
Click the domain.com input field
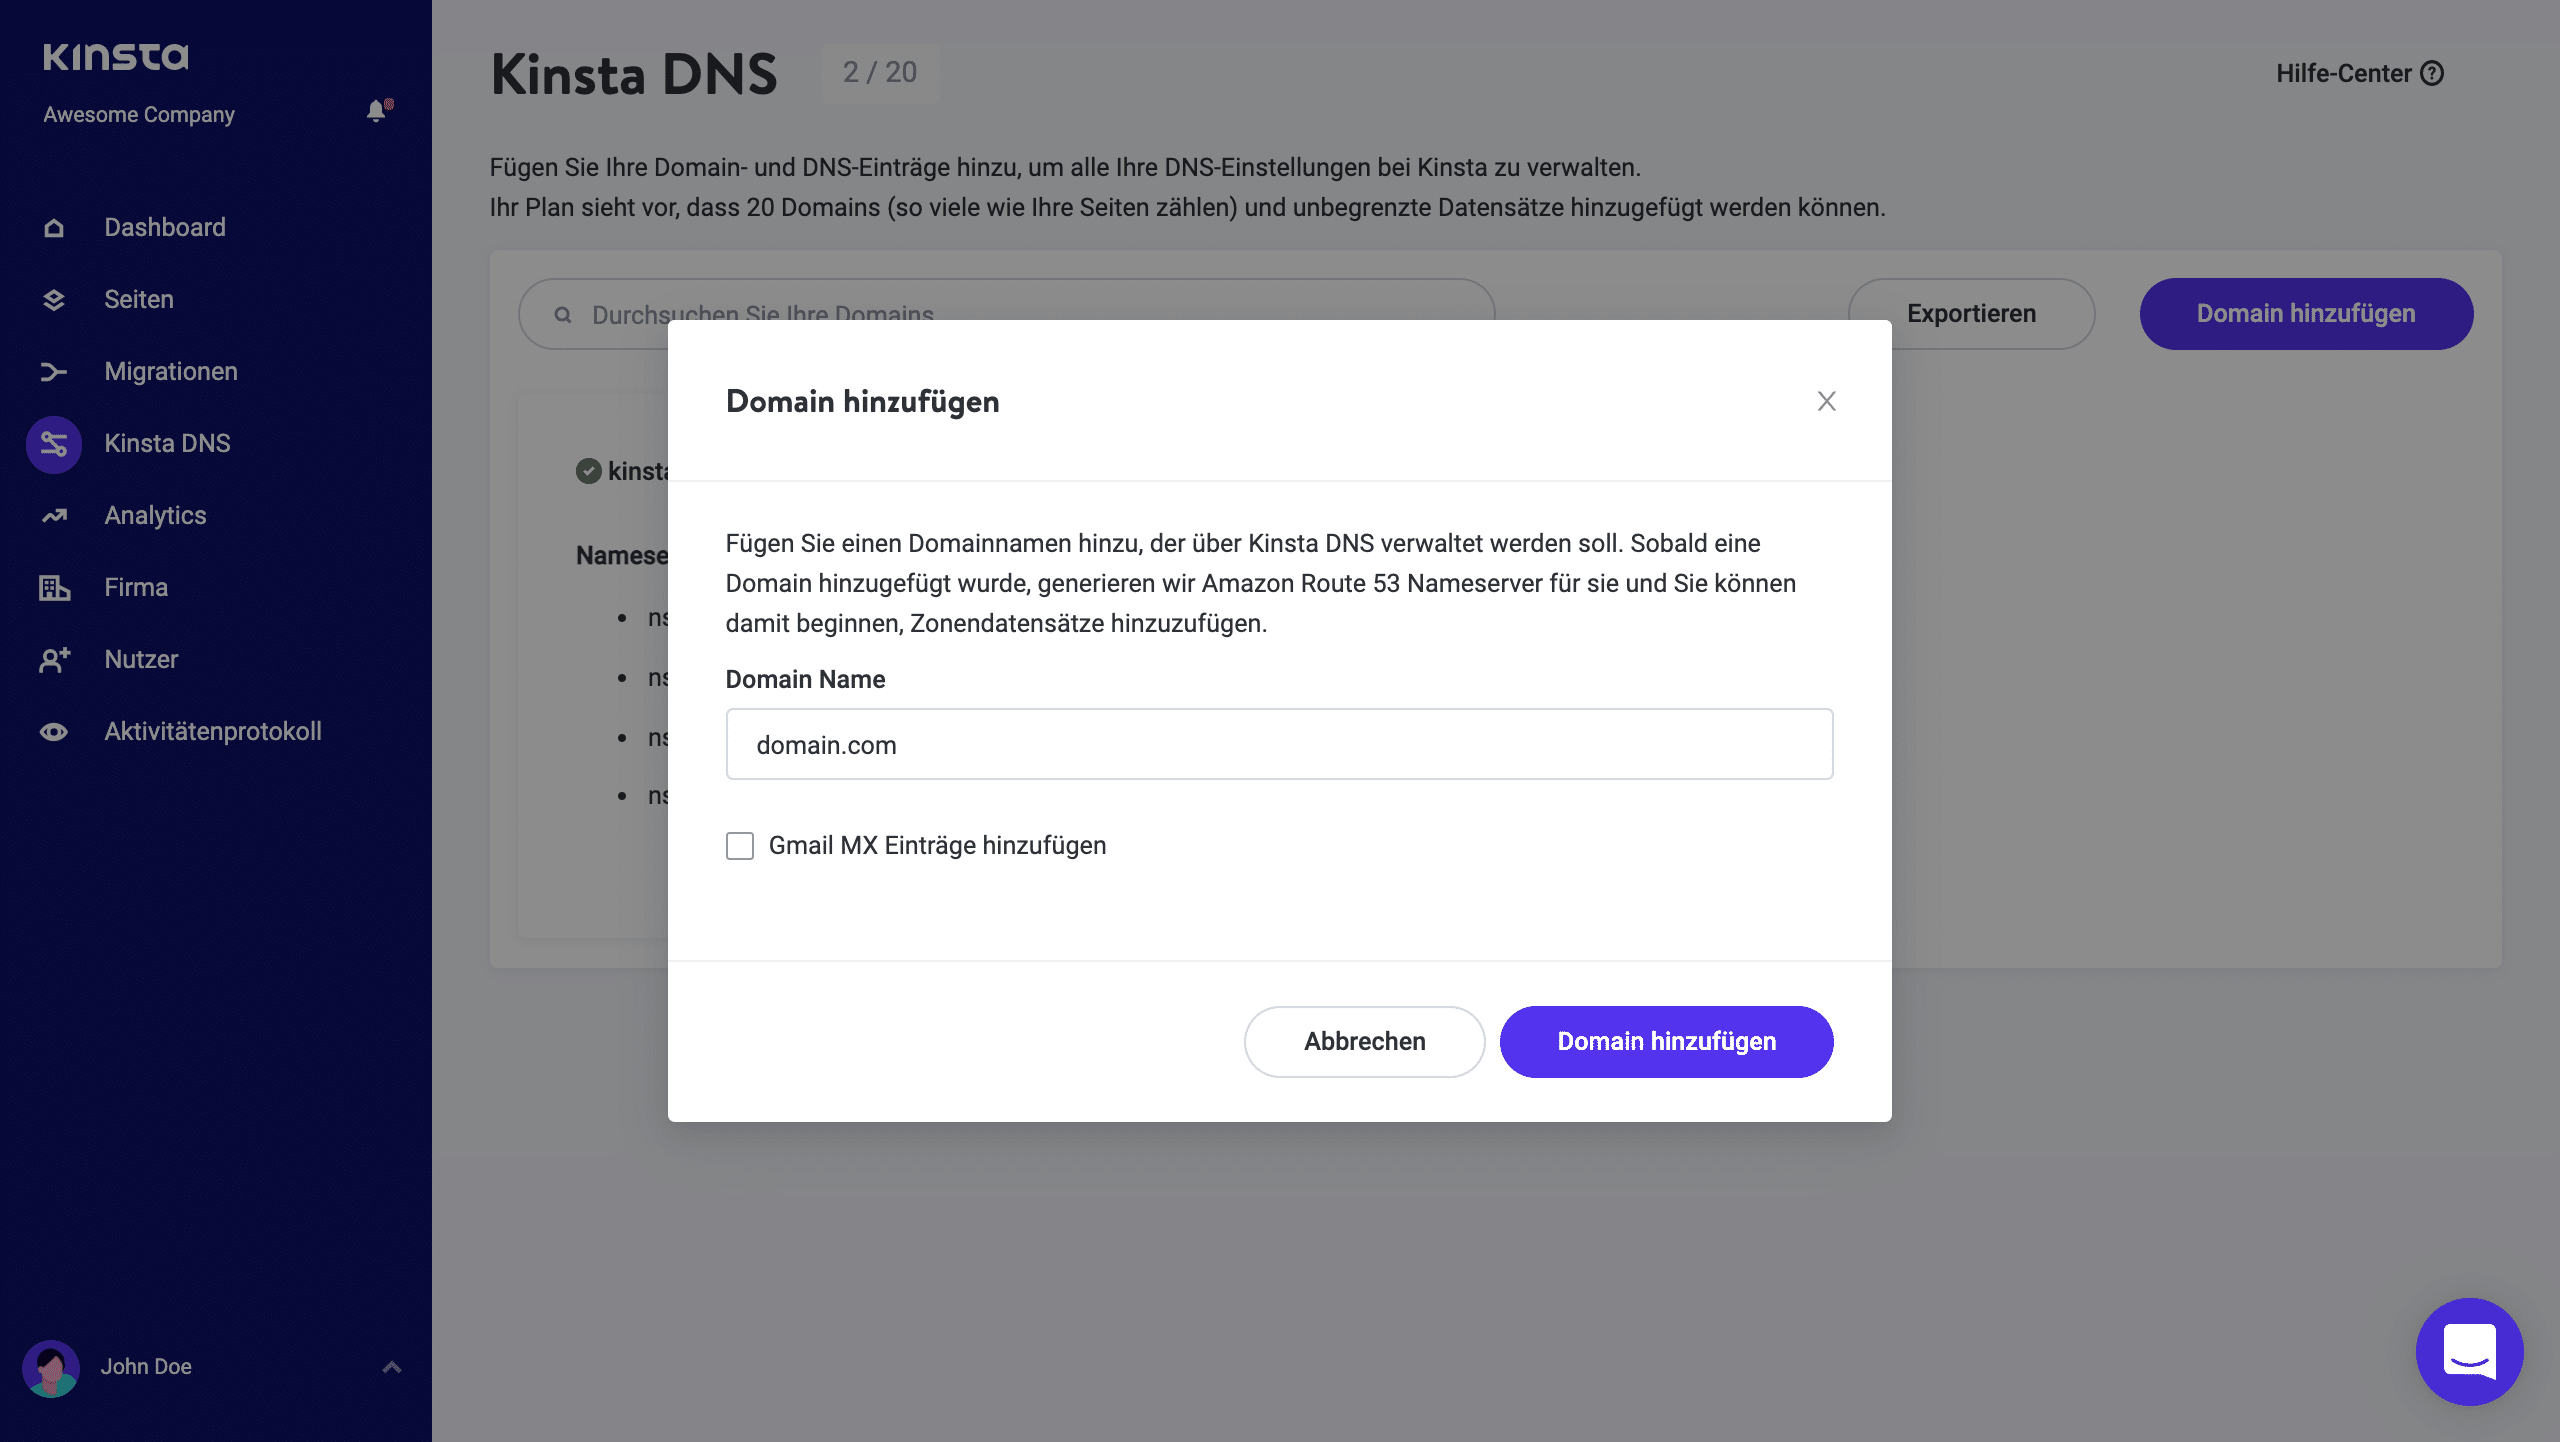(1280, 744)
